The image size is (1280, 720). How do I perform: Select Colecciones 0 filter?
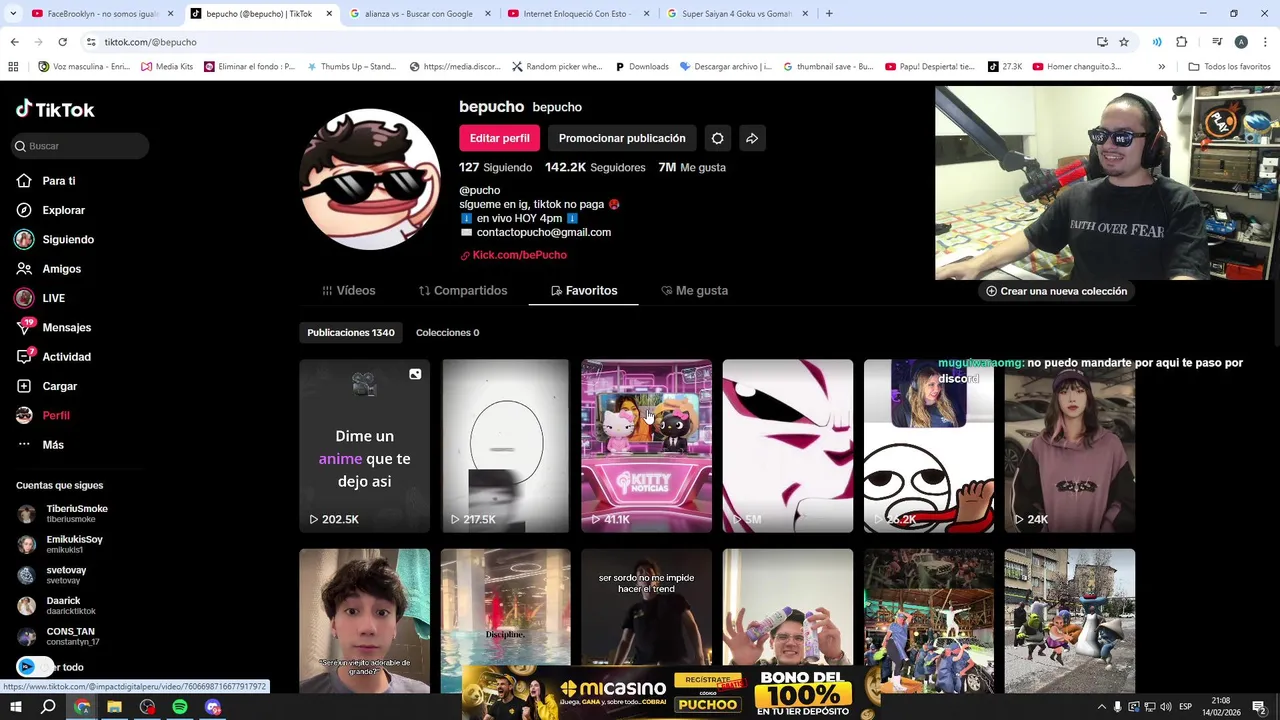tap(447, 332)
